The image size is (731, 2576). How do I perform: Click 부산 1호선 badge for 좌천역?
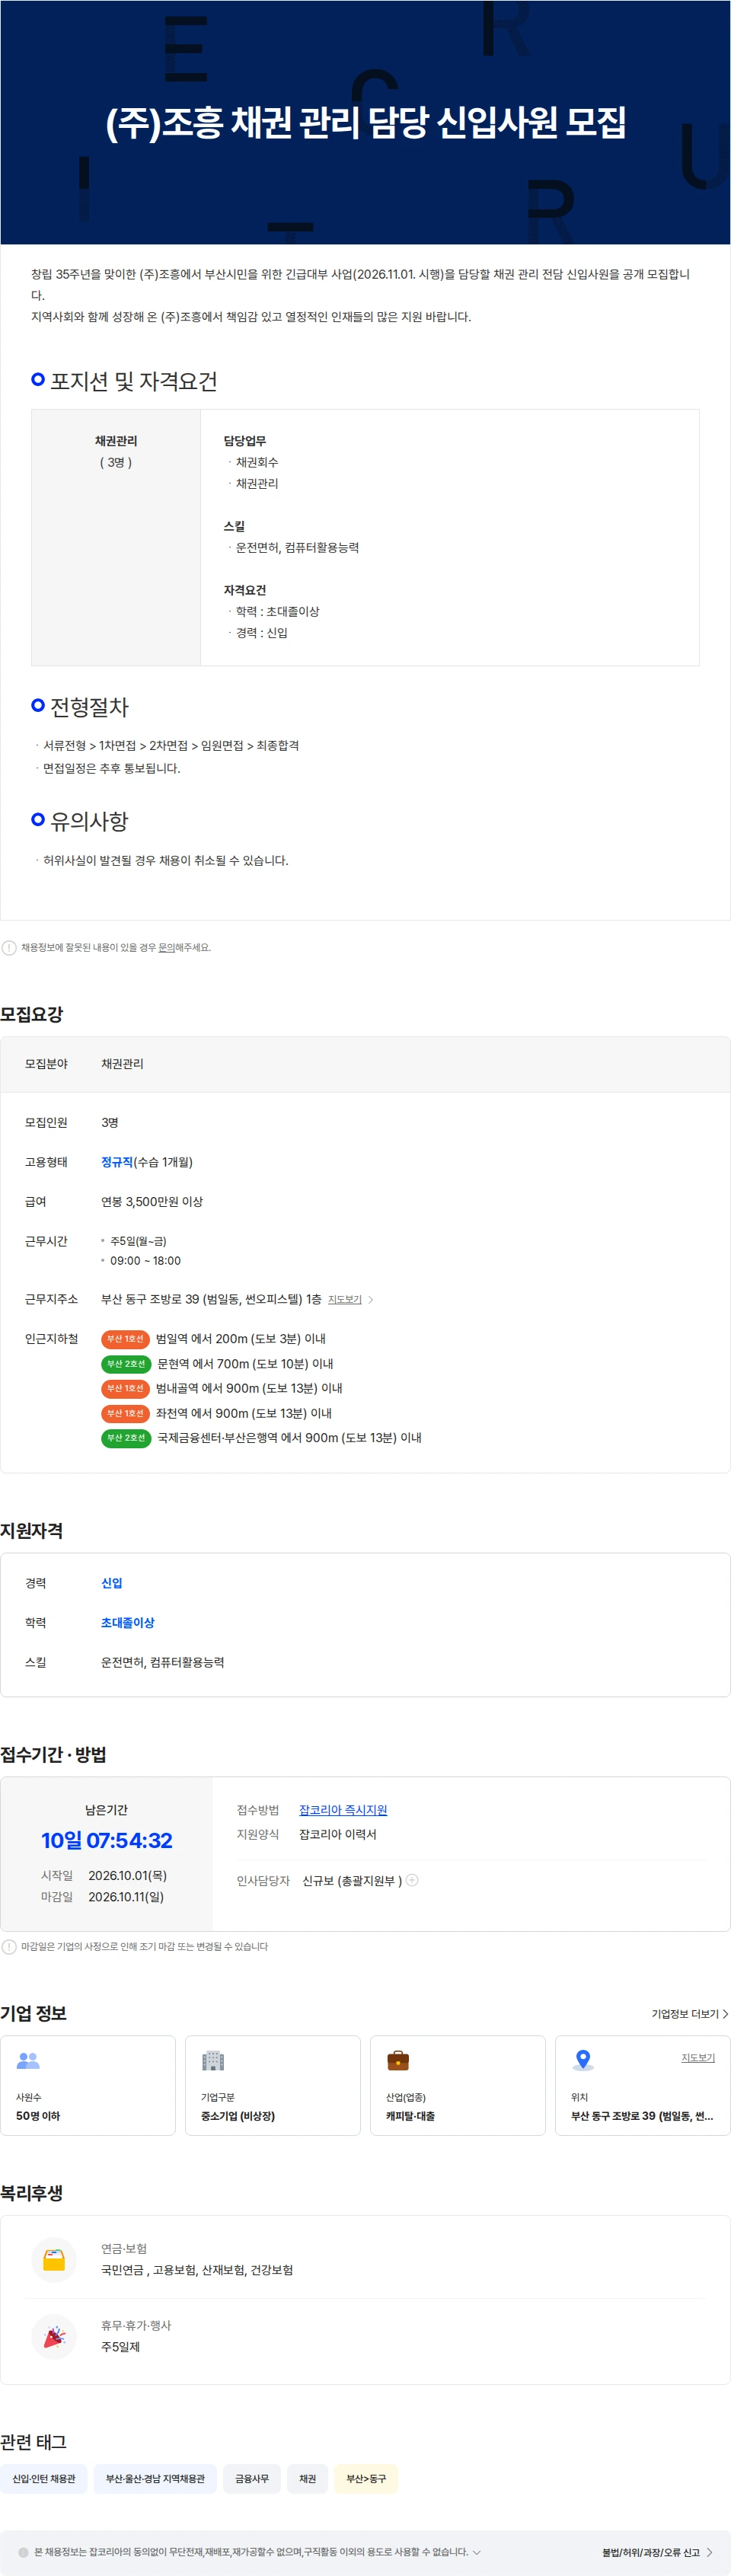point(125,1413)
